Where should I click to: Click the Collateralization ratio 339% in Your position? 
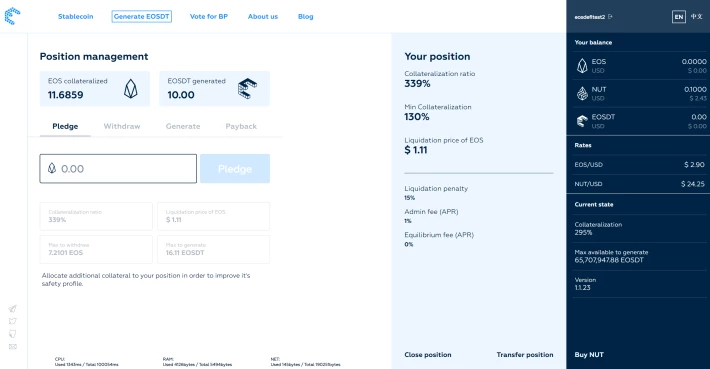[x=417, y=84]
